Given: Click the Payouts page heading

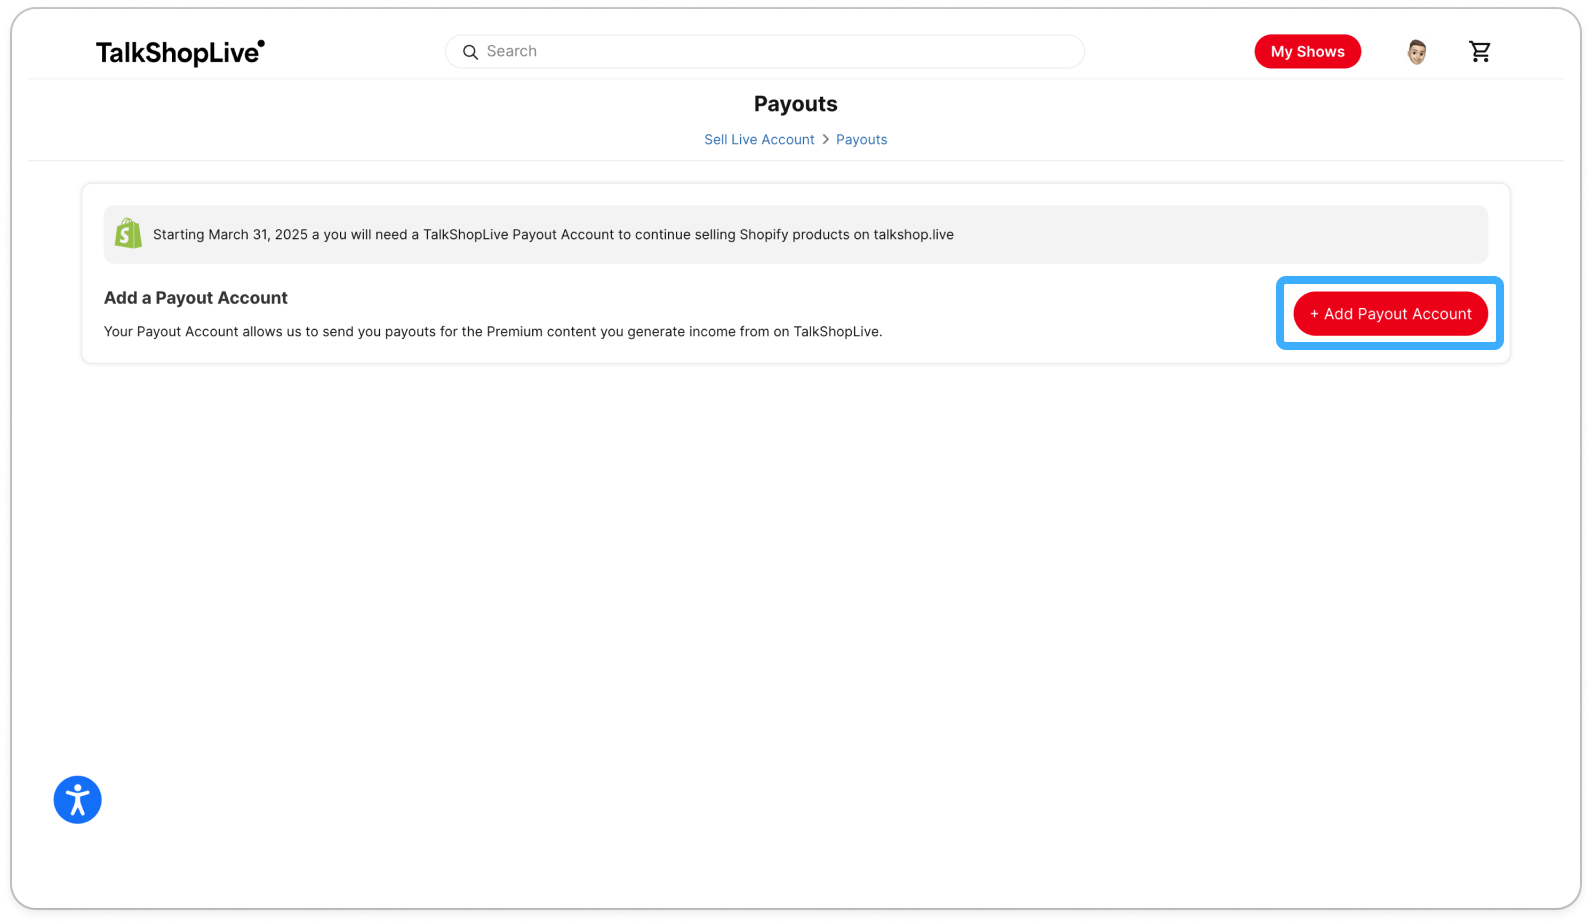Looking at the screenshot, I should click(796, 104).
